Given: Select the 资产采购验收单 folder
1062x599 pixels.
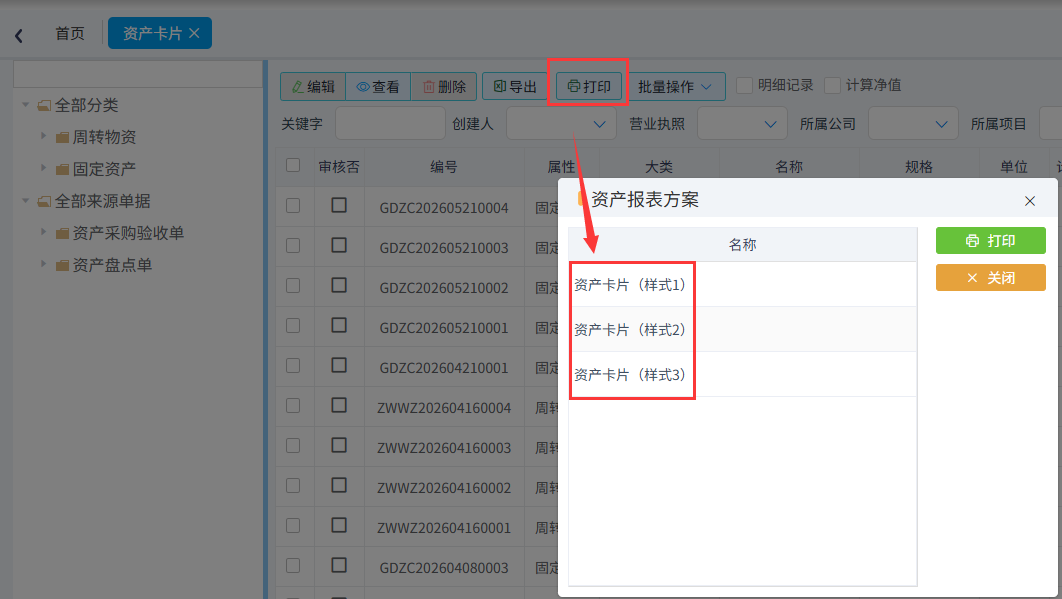Looking at the screenshot, I should pos(128,233).
